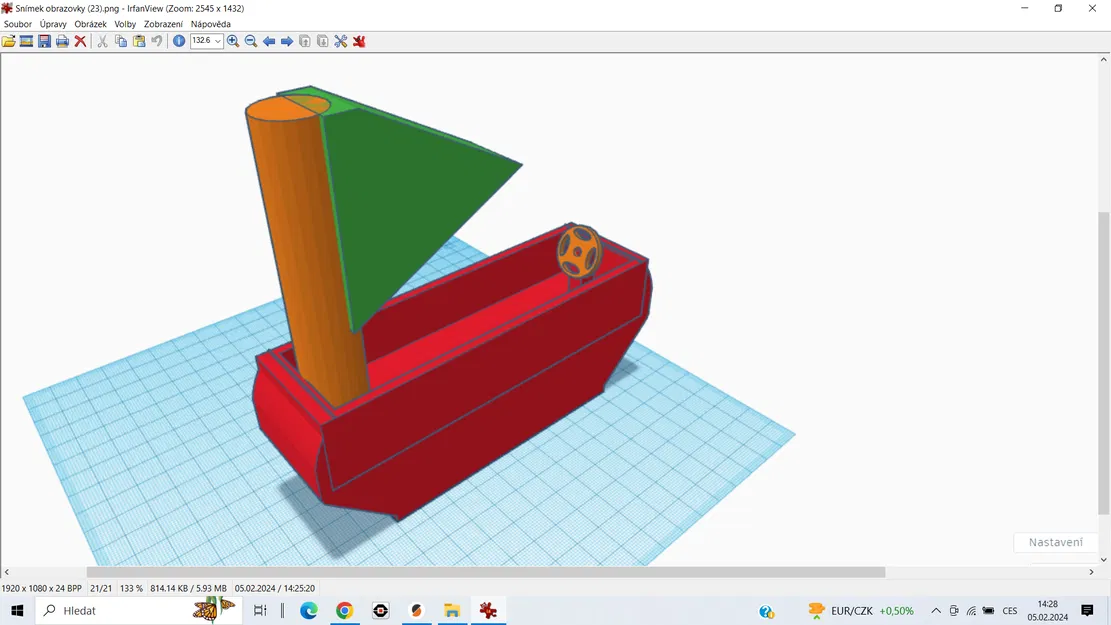Copy the image to clipboard

(x=120, y=41)
